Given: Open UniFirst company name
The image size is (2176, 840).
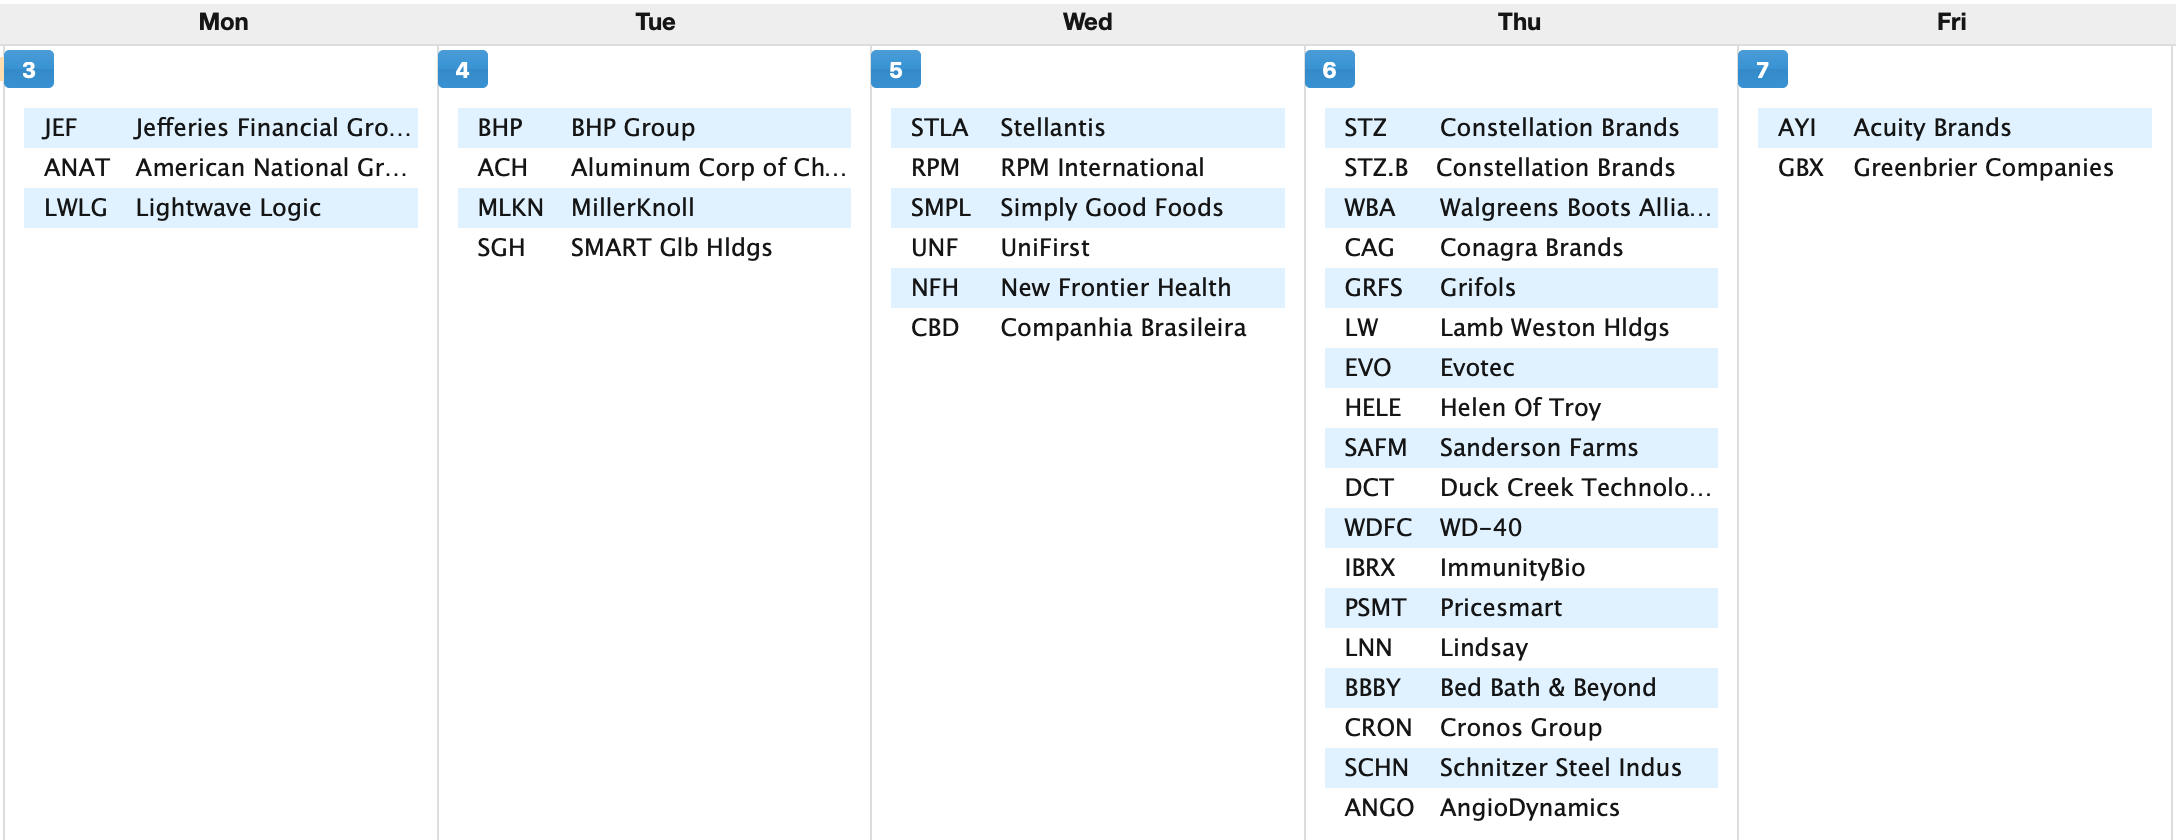Looking at the screenshot, I should coord(1045,248).
